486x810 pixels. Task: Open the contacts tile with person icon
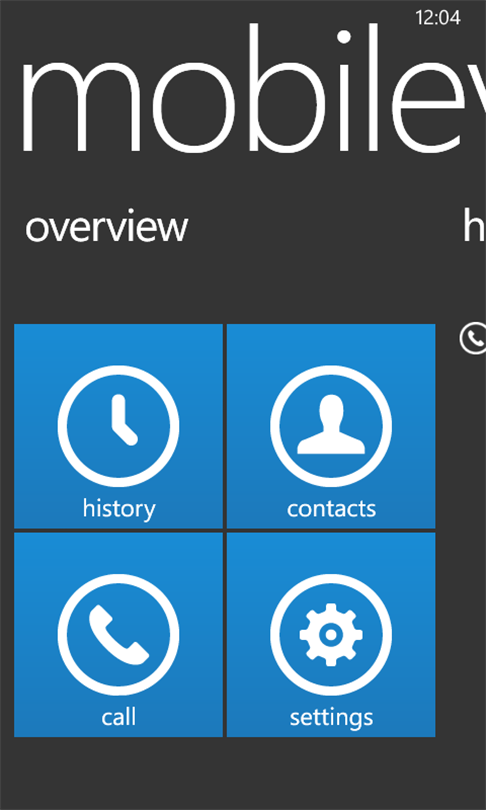(331, 426)
